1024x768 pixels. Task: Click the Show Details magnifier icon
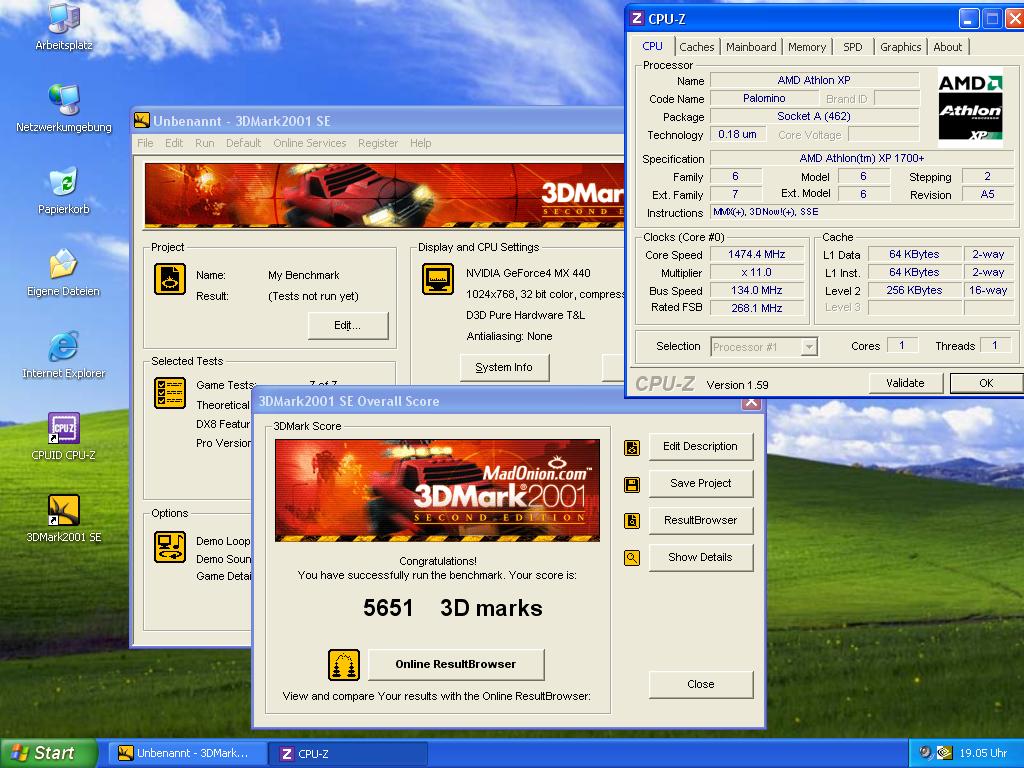(x=632, y=558)
